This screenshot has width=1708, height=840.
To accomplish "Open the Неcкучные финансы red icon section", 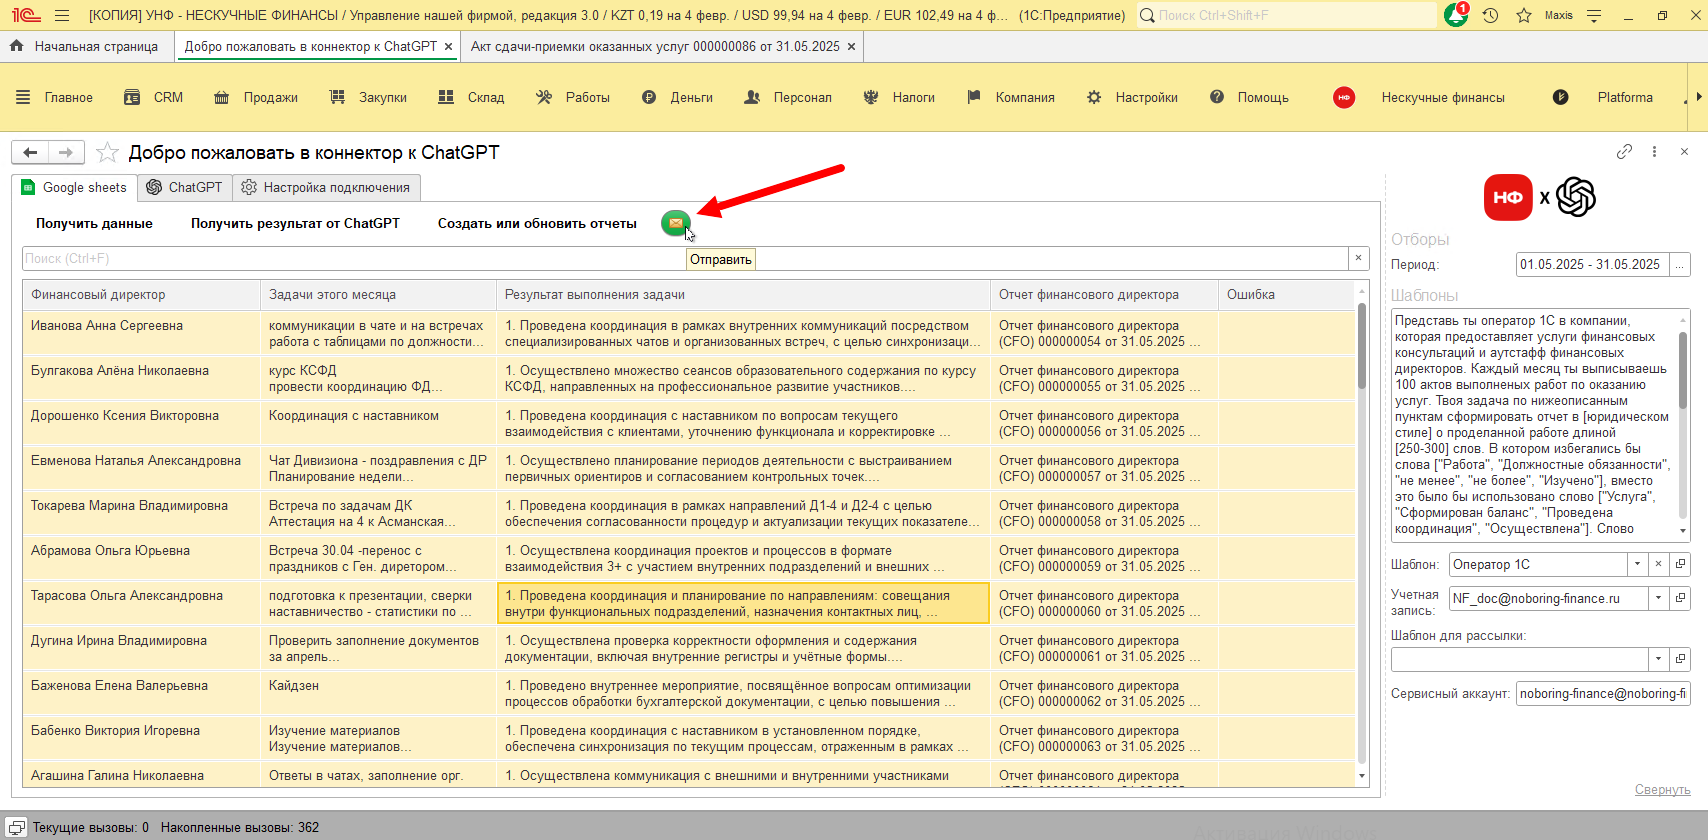I will click(1344, 98).
